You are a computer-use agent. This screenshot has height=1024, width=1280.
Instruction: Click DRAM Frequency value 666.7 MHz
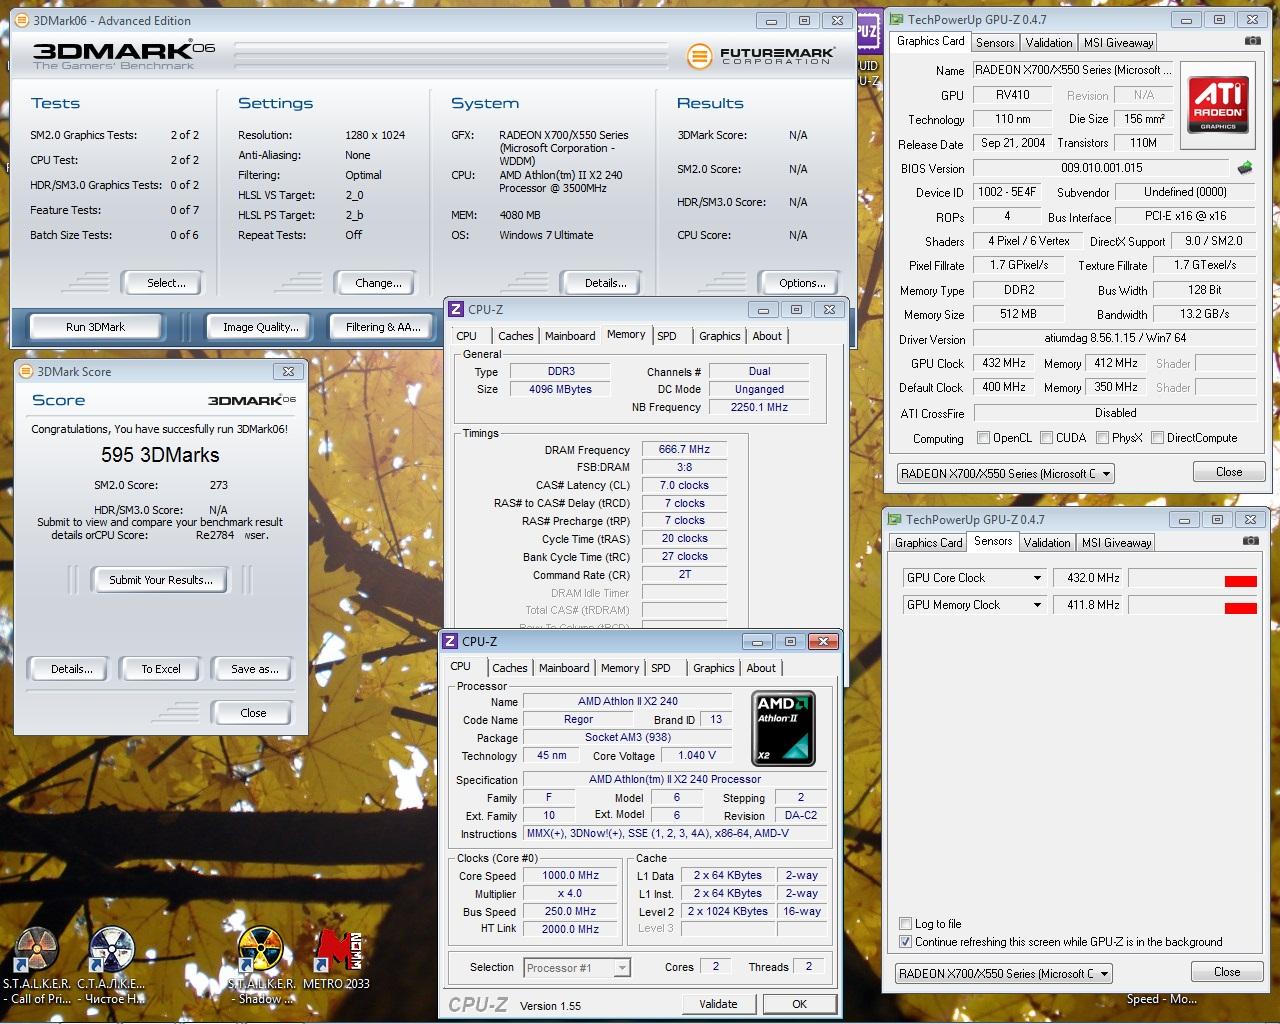point(684,449)
